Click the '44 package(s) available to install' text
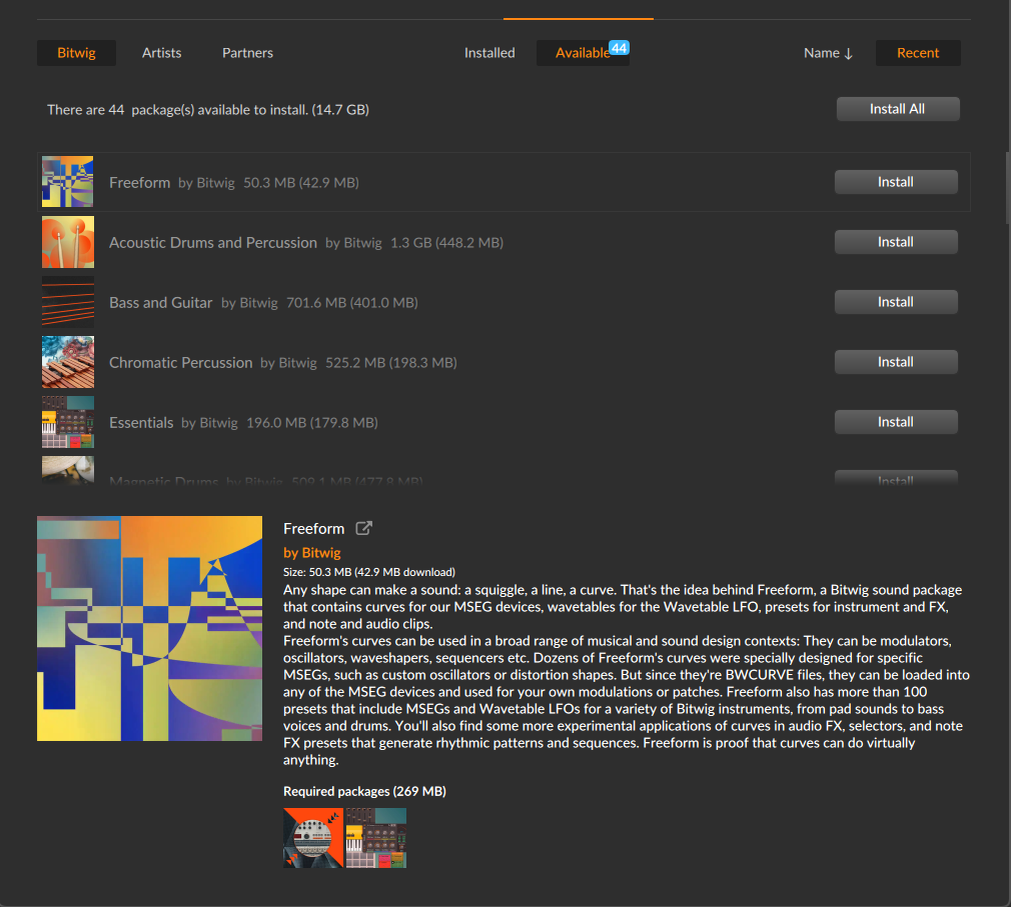Screen dimensions: 1011x907 208,110
